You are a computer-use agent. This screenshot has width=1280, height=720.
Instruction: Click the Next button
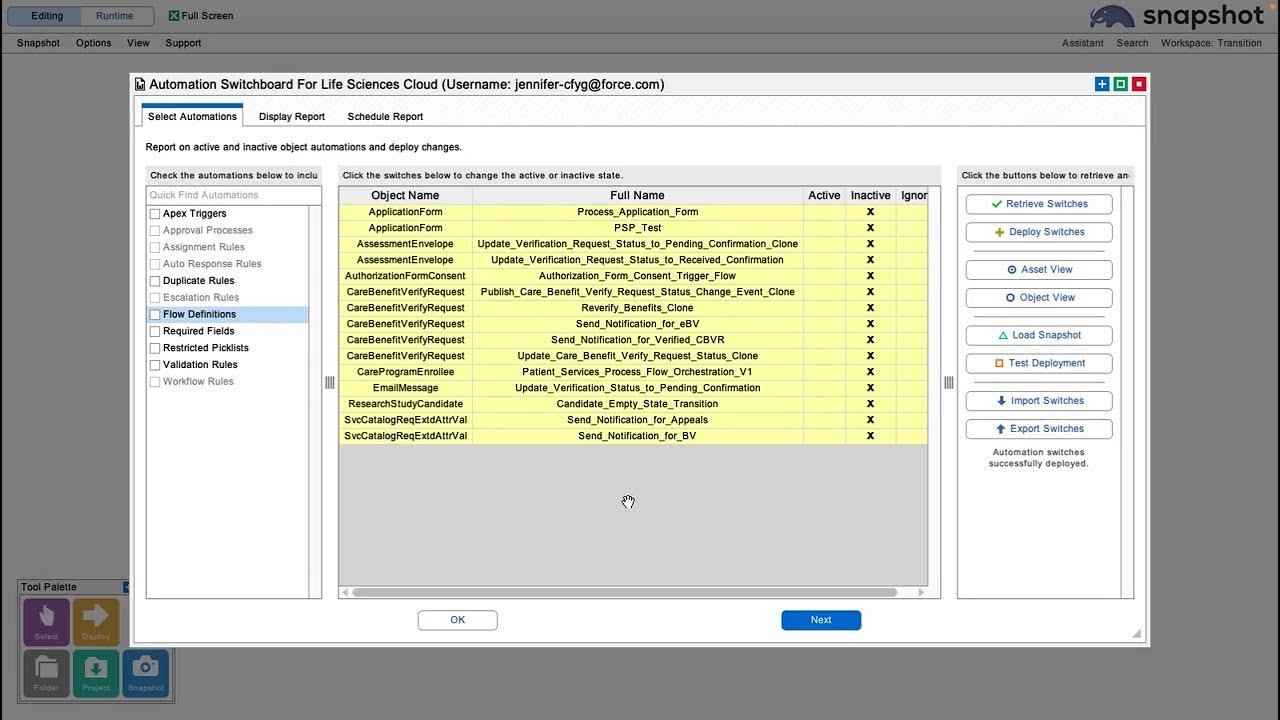point(821,620)
